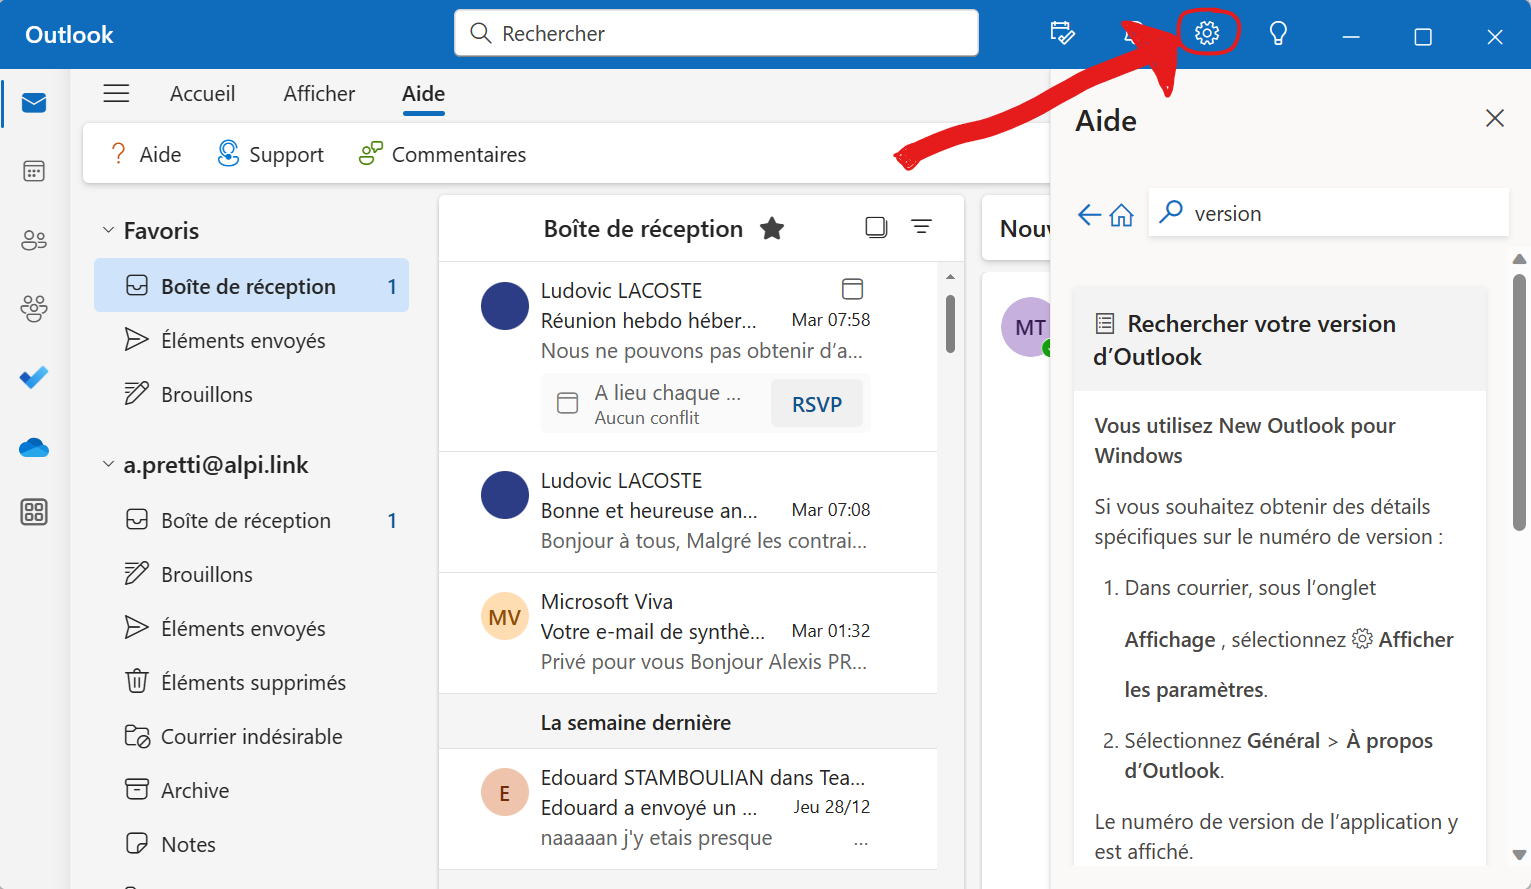The width and height of the screenshot is (1531, 889).
Task: Select Boîte de réception in Favoris
Action: tap(251, 286)
